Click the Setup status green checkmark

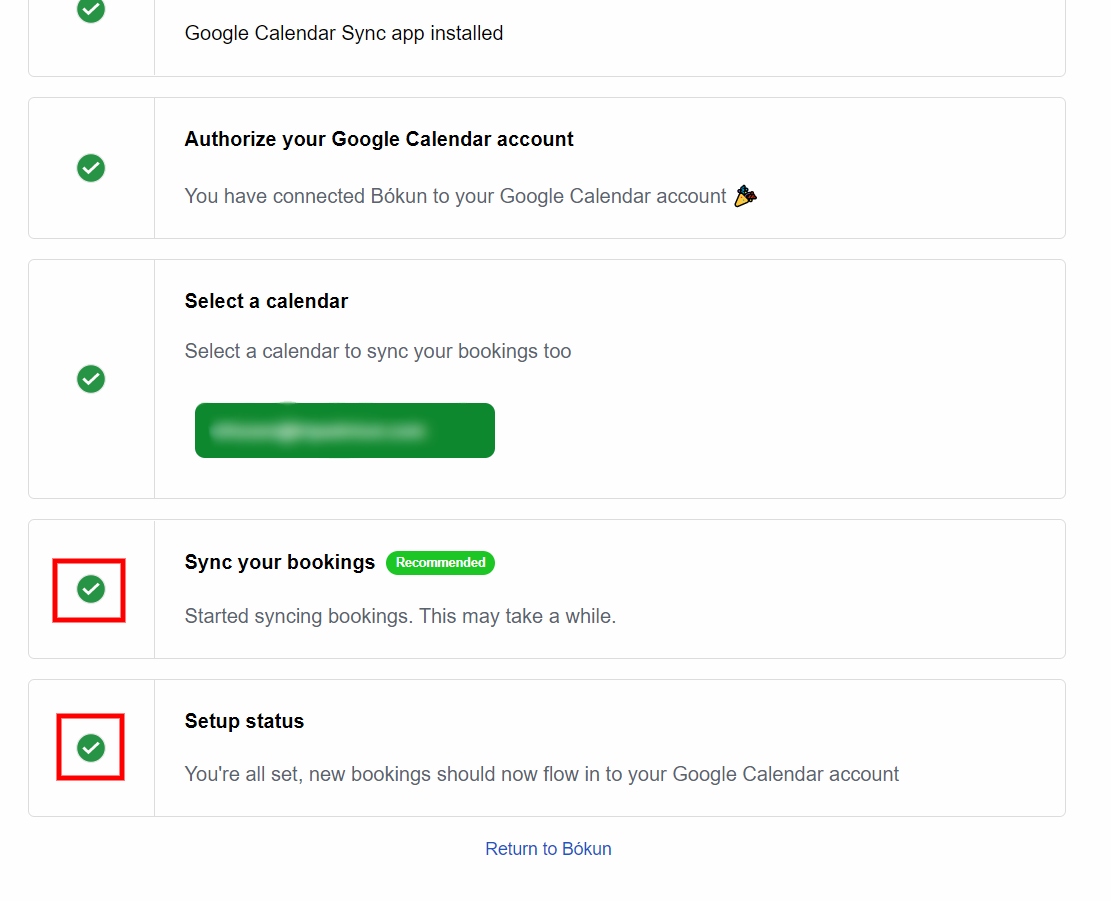tap(91, 748)
